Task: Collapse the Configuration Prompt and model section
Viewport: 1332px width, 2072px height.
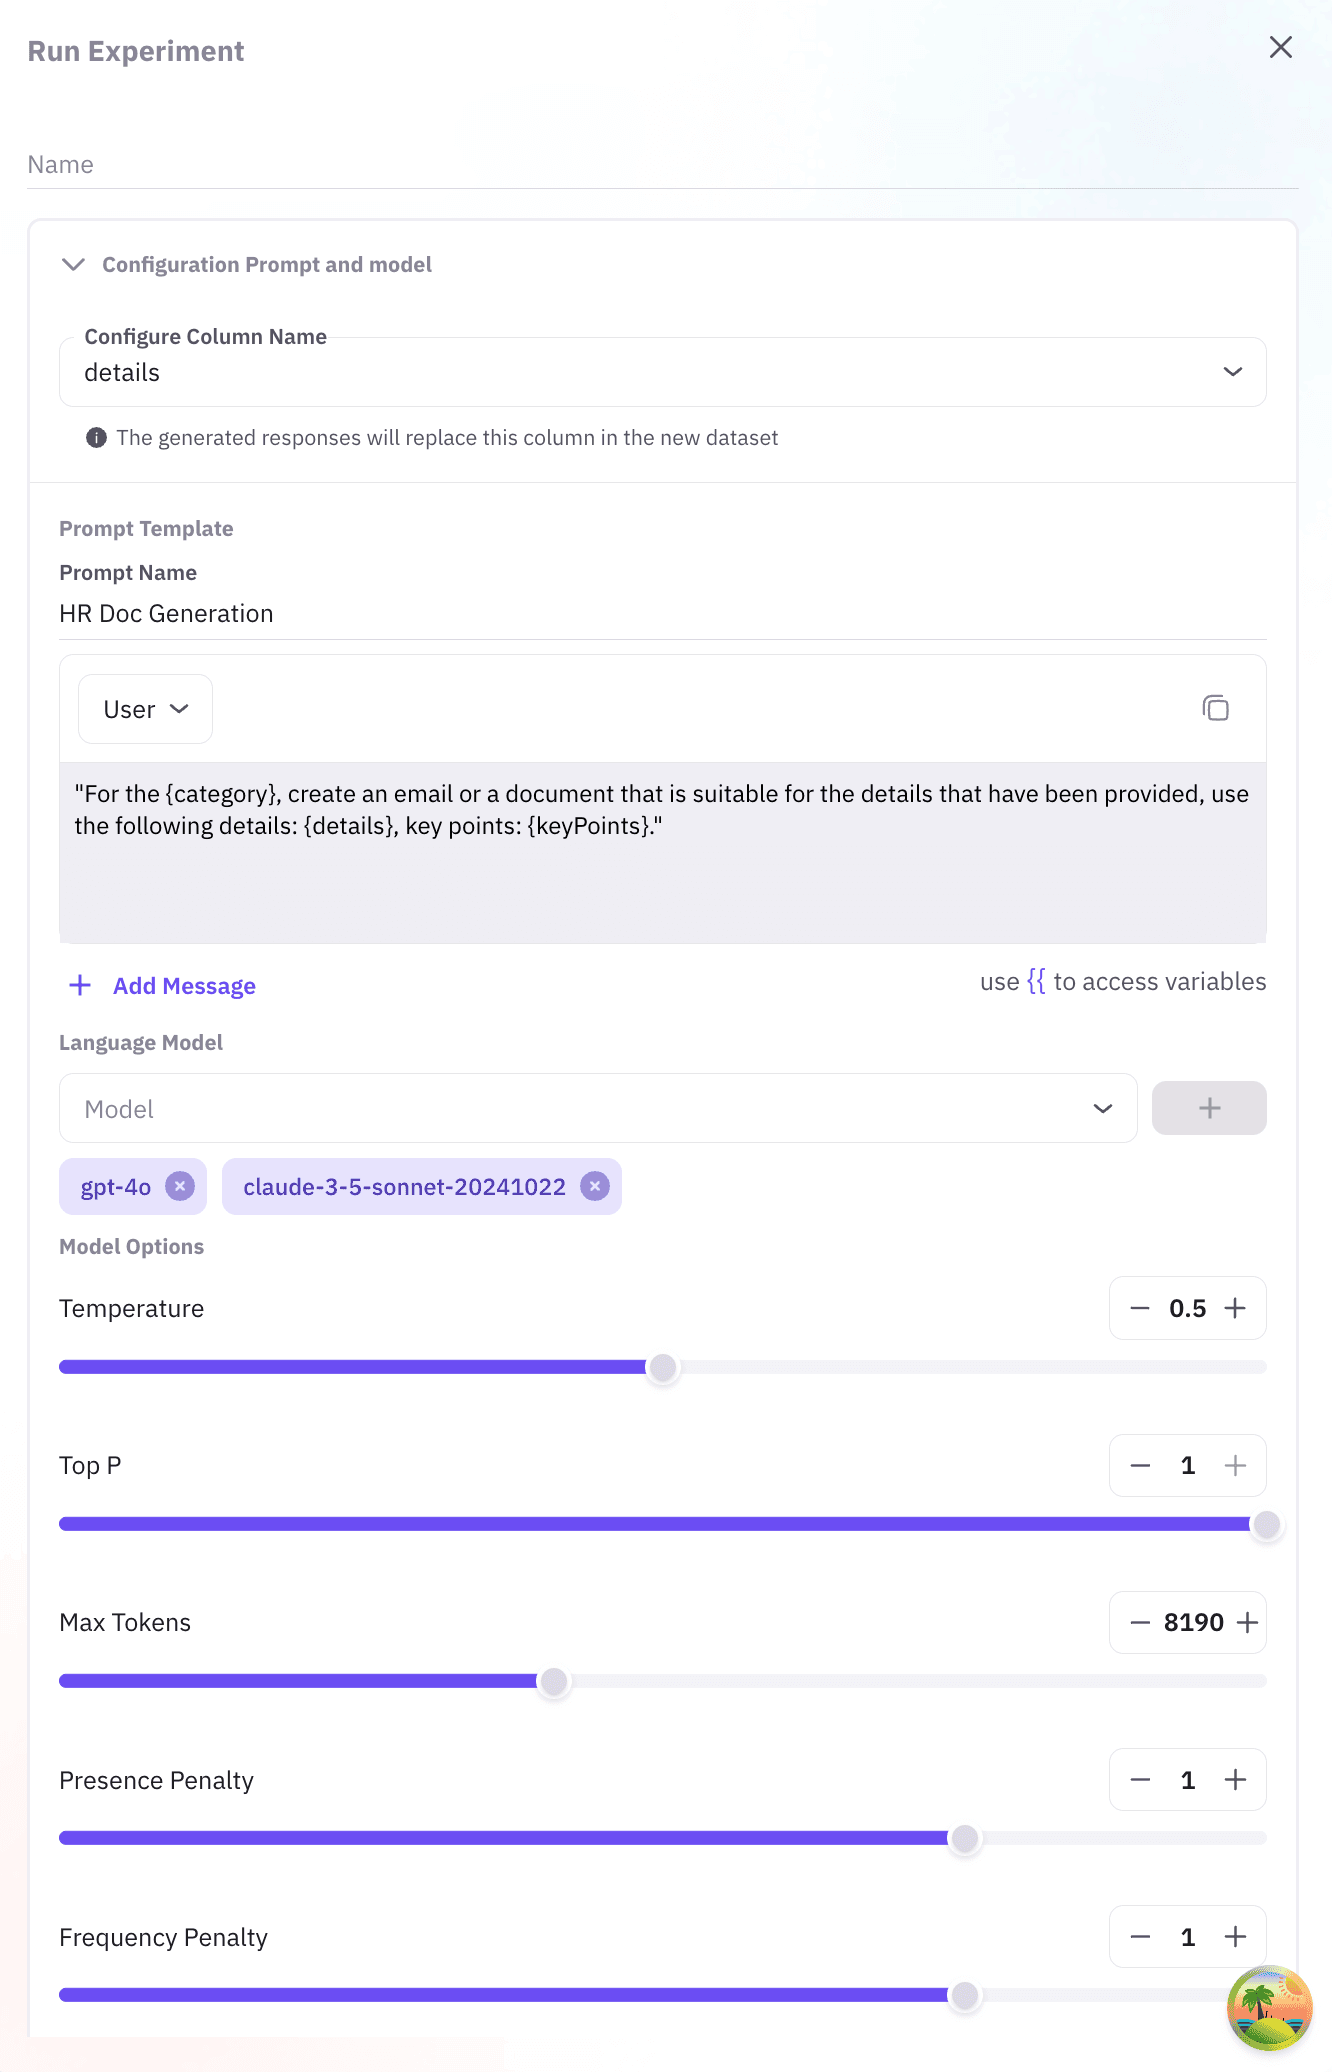Action: [x=72, y=264]
